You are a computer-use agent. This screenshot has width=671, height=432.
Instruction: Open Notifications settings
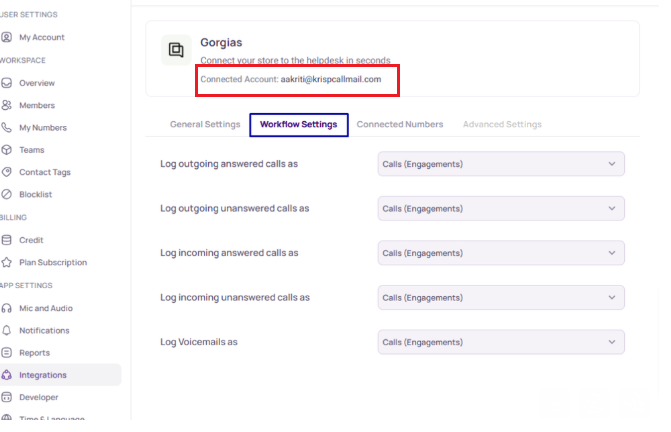[44, 330]
